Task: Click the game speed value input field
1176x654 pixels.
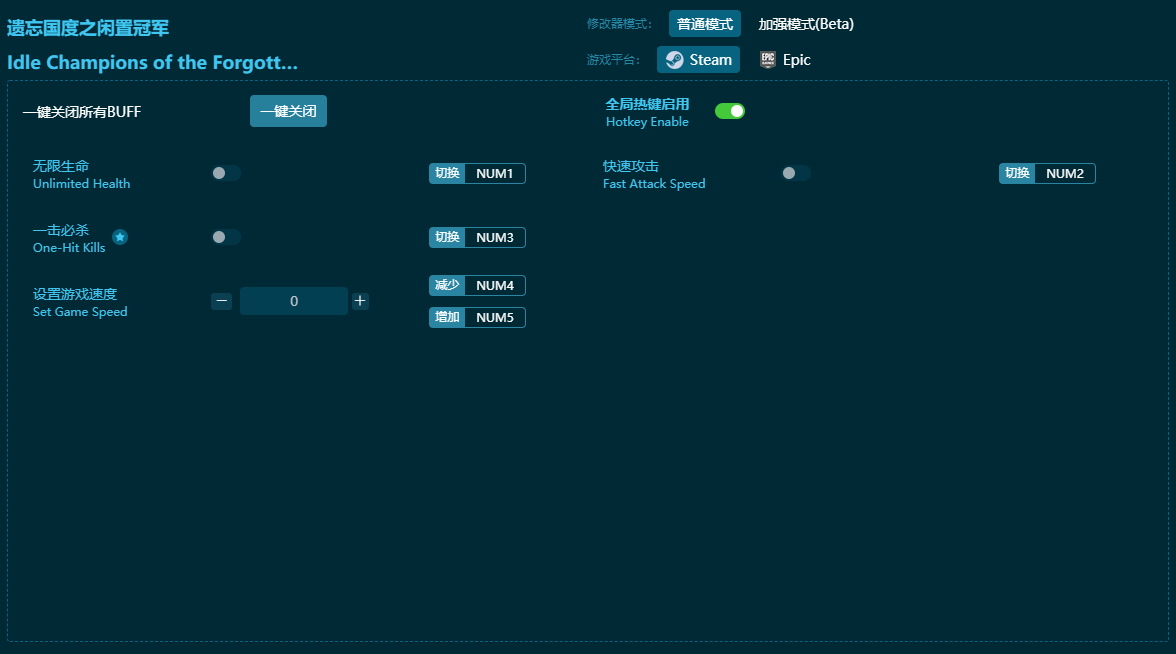Action: pyautogui.click(x=293, y=301)
